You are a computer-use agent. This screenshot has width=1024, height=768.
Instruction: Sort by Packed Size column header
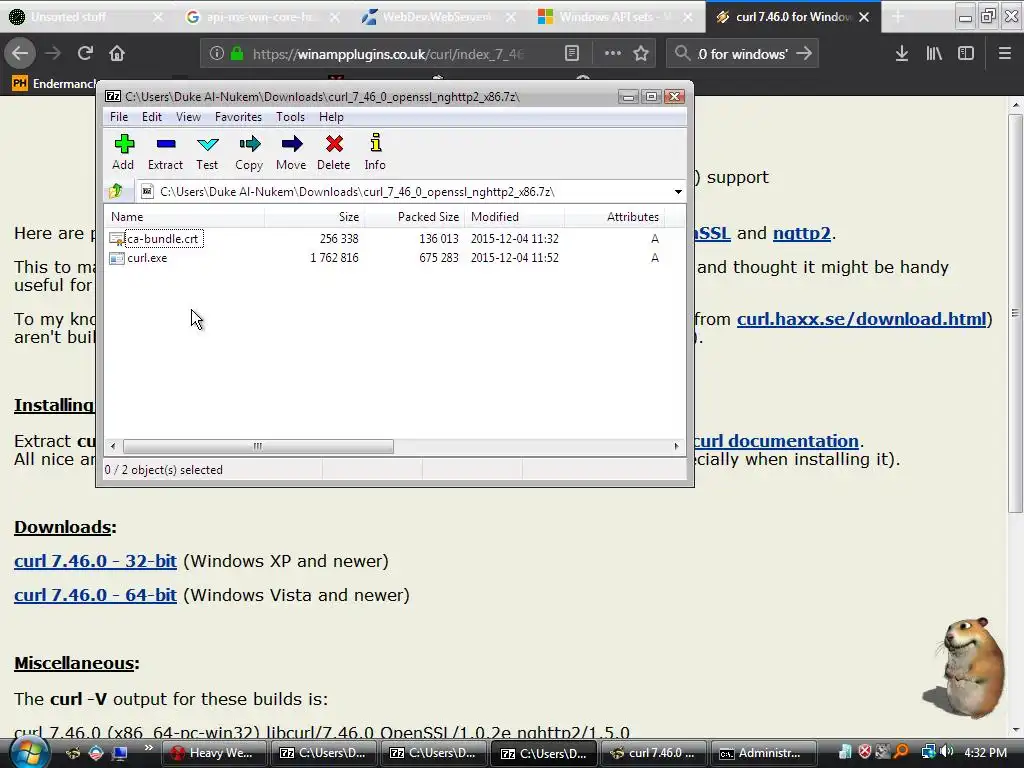pyautogui.click(x=414, y=217)
